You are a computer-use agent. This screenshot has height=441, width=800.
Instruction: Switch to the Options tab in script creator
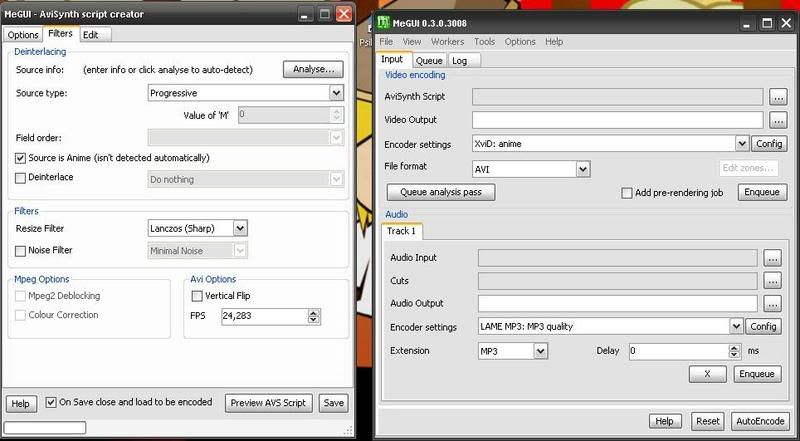click(23, 35)
